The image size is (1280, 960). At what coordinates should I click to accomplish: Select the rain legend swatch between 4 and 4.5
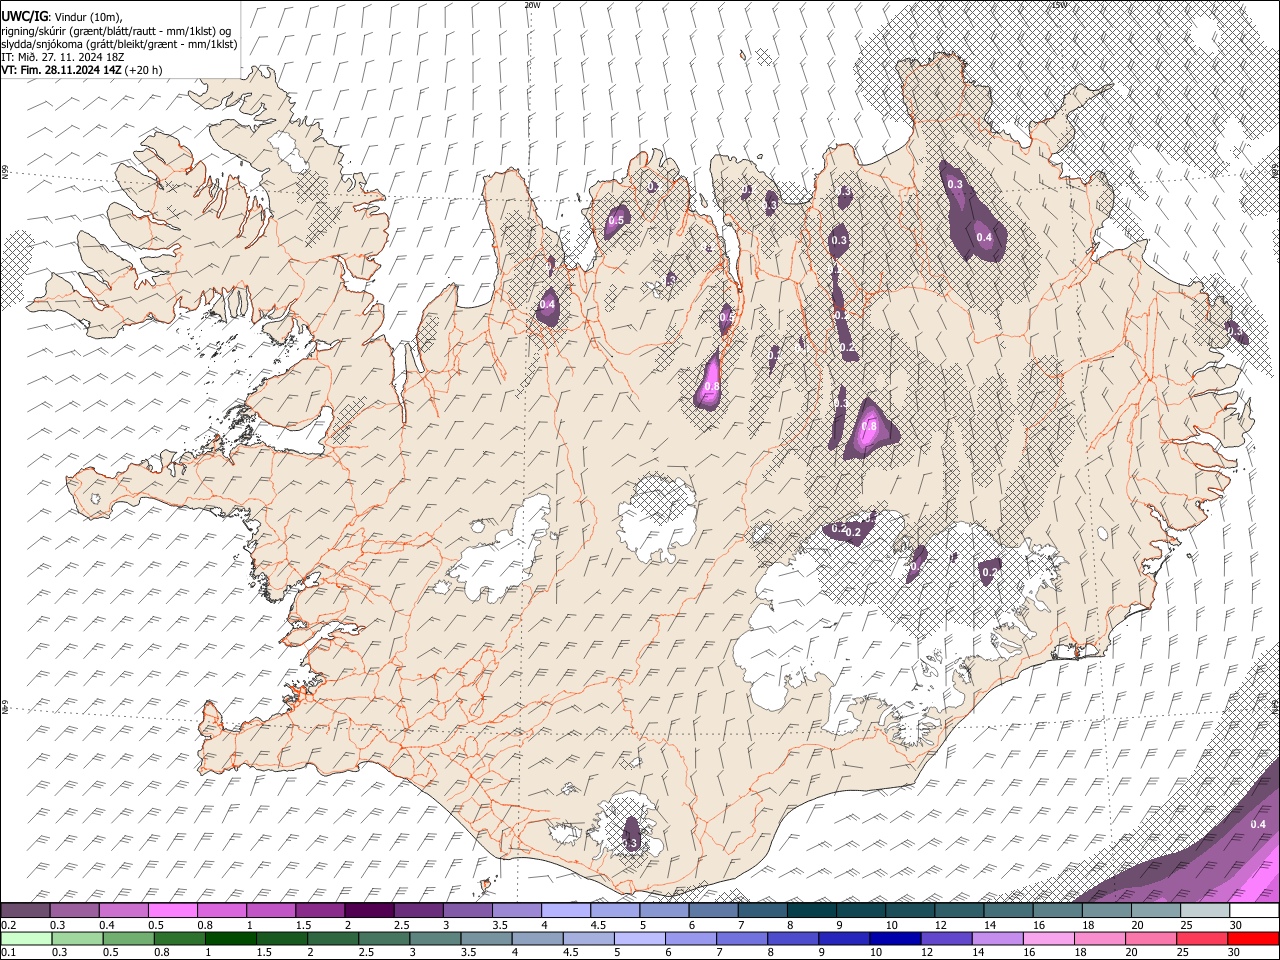536,939
